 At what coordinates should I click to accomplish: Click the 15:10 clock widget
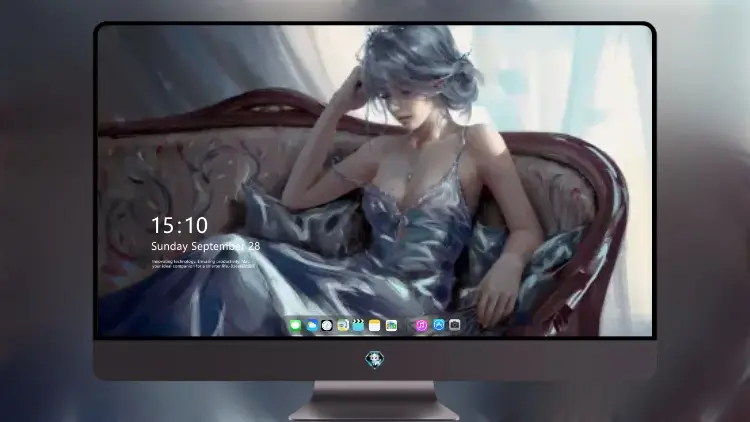click(179, 225)
